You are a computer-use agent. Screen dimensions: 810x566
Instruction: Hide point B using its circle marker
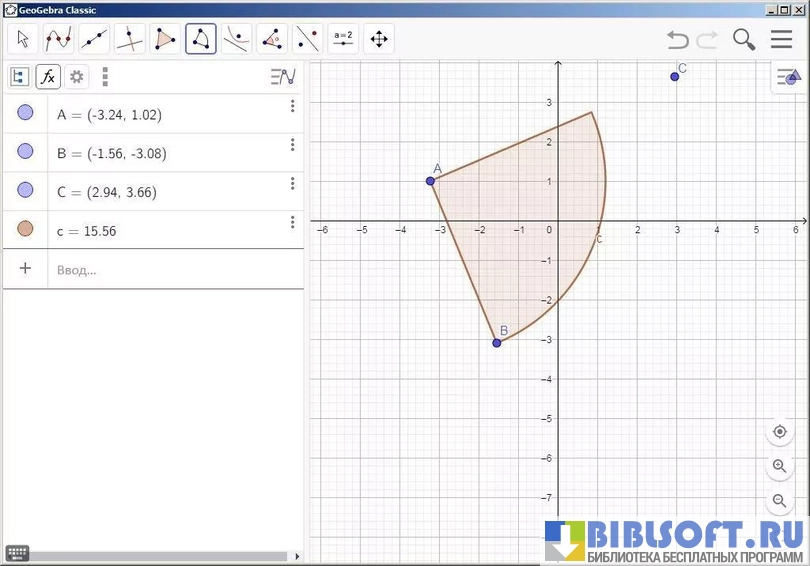coord(25,152)
